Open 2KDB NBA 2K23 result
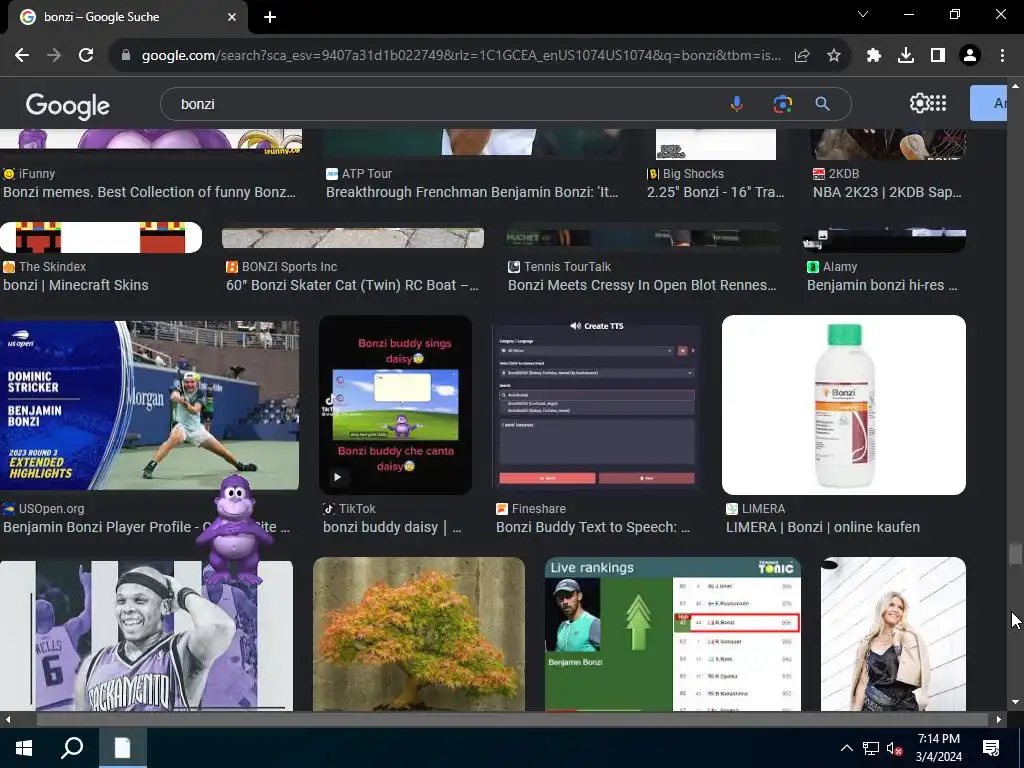The image size is (1024, 768). (x=888, y=192)
